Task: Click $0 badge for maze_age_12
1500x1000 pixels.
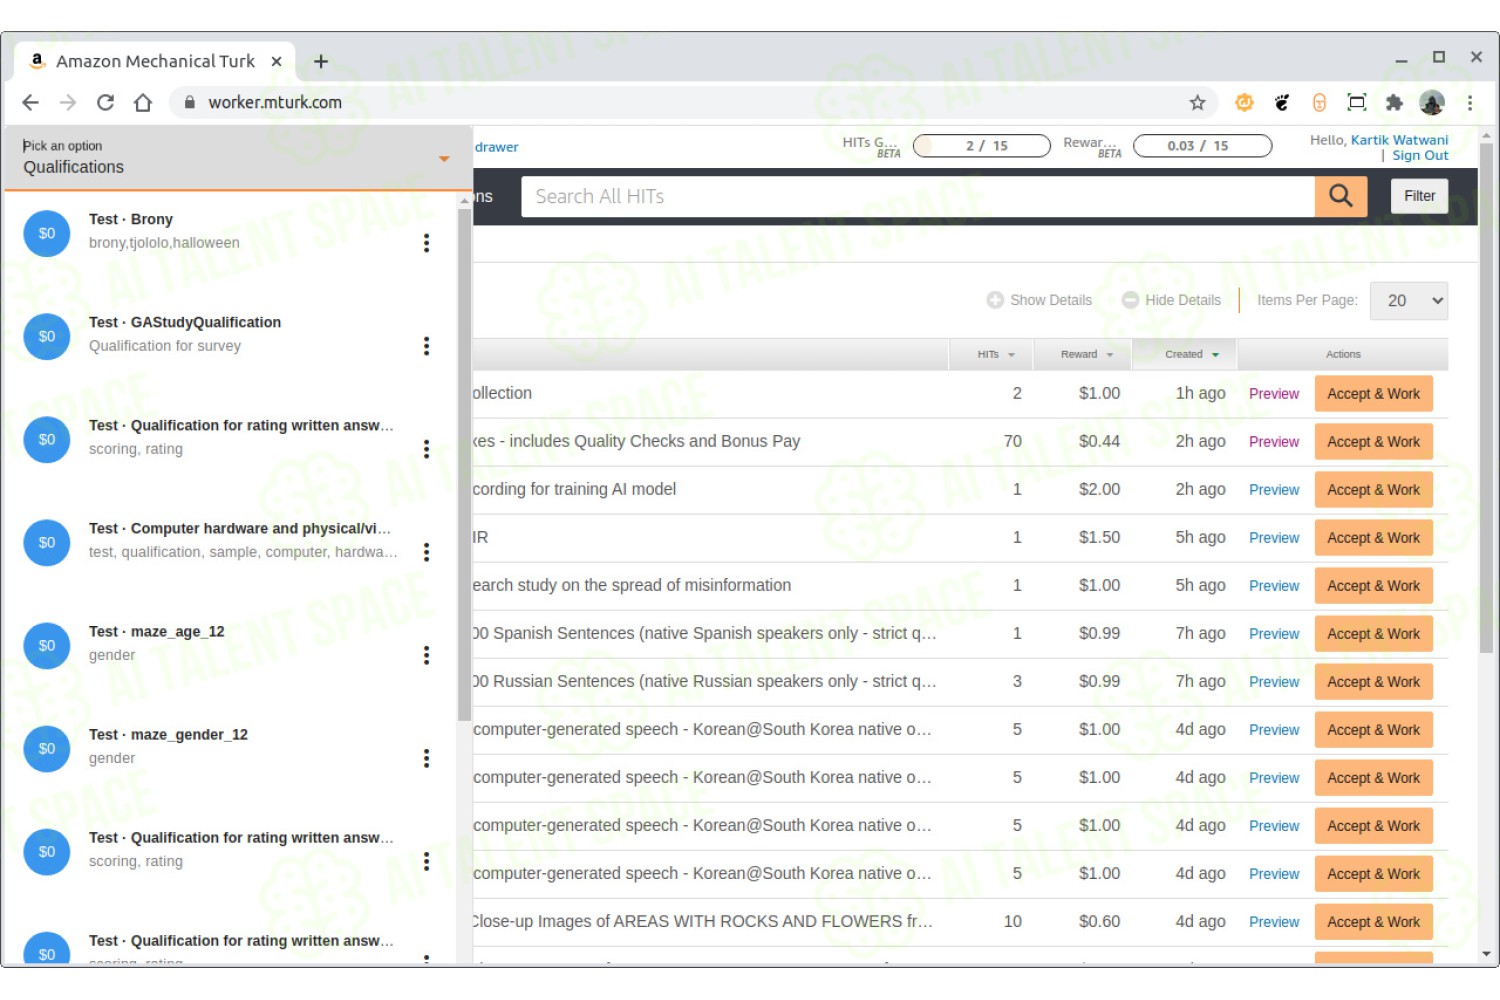Action: pyautogui.click(x=47, y=645)
